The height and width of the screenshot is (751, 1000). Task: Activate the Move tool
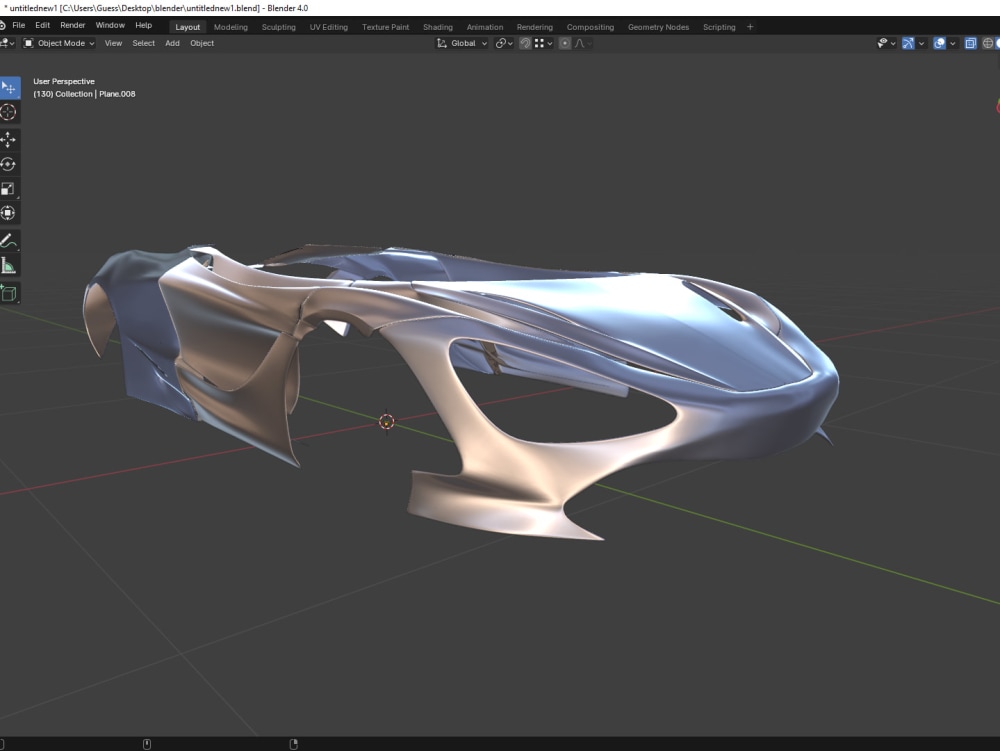click(8, 140)
